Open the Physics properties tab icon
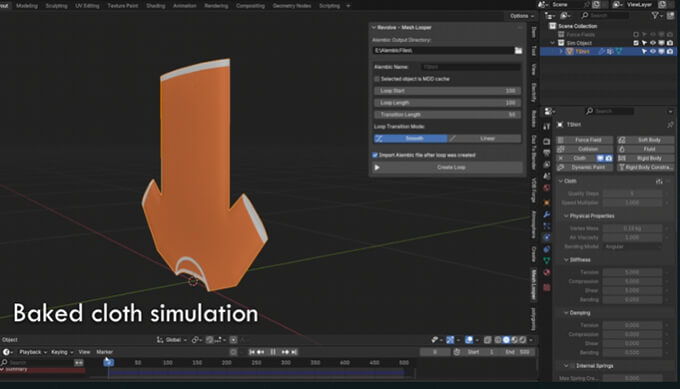This screenshot has width=680, height=389. click(546, 237)
